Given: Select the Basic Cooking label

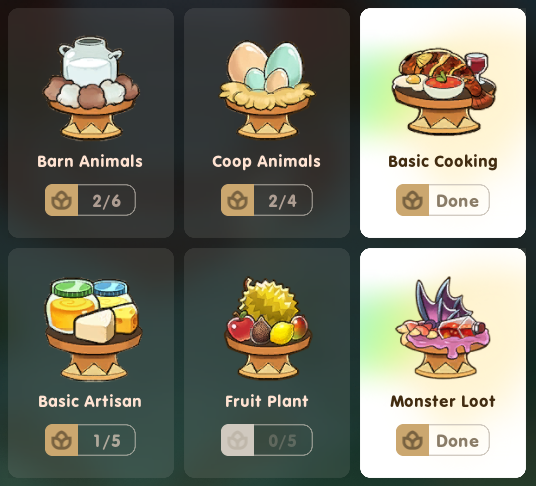Looking at the screenshot, I should (x=443, y=161).
